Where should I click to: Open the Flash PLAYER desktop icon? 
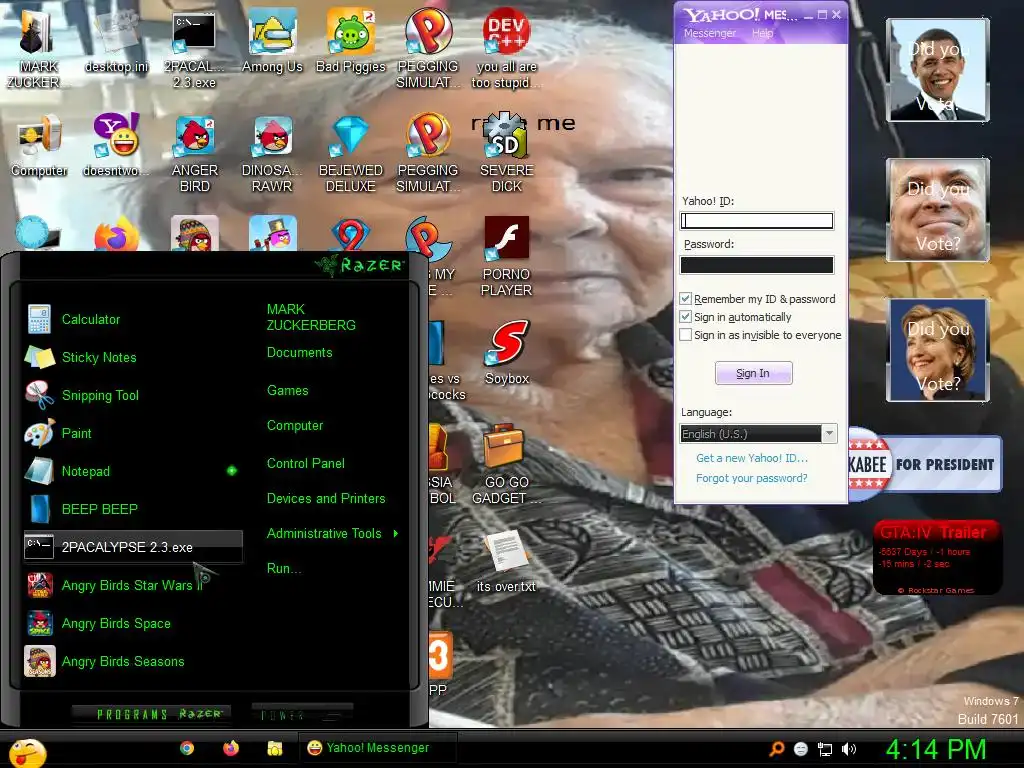(506, 257)
